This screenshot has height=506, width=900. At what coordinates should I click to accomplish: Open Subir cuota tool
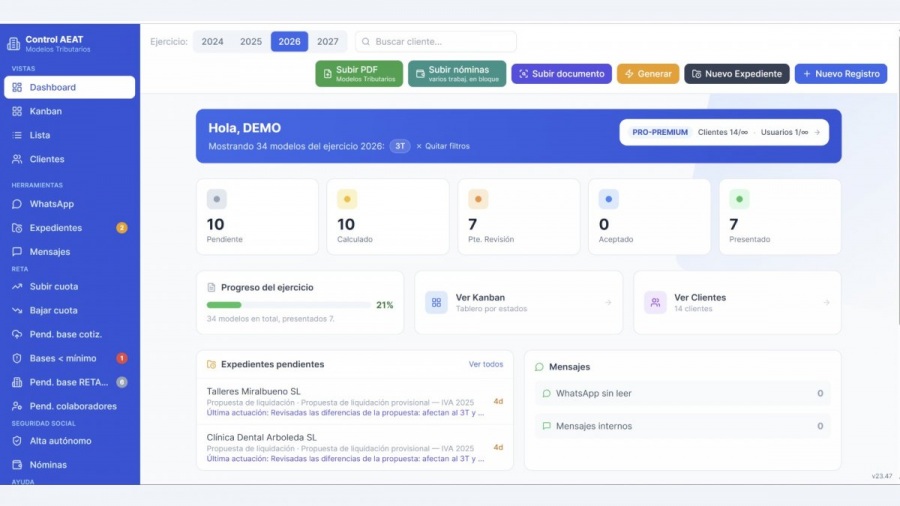pyautogui.click(x=69, y=286)
